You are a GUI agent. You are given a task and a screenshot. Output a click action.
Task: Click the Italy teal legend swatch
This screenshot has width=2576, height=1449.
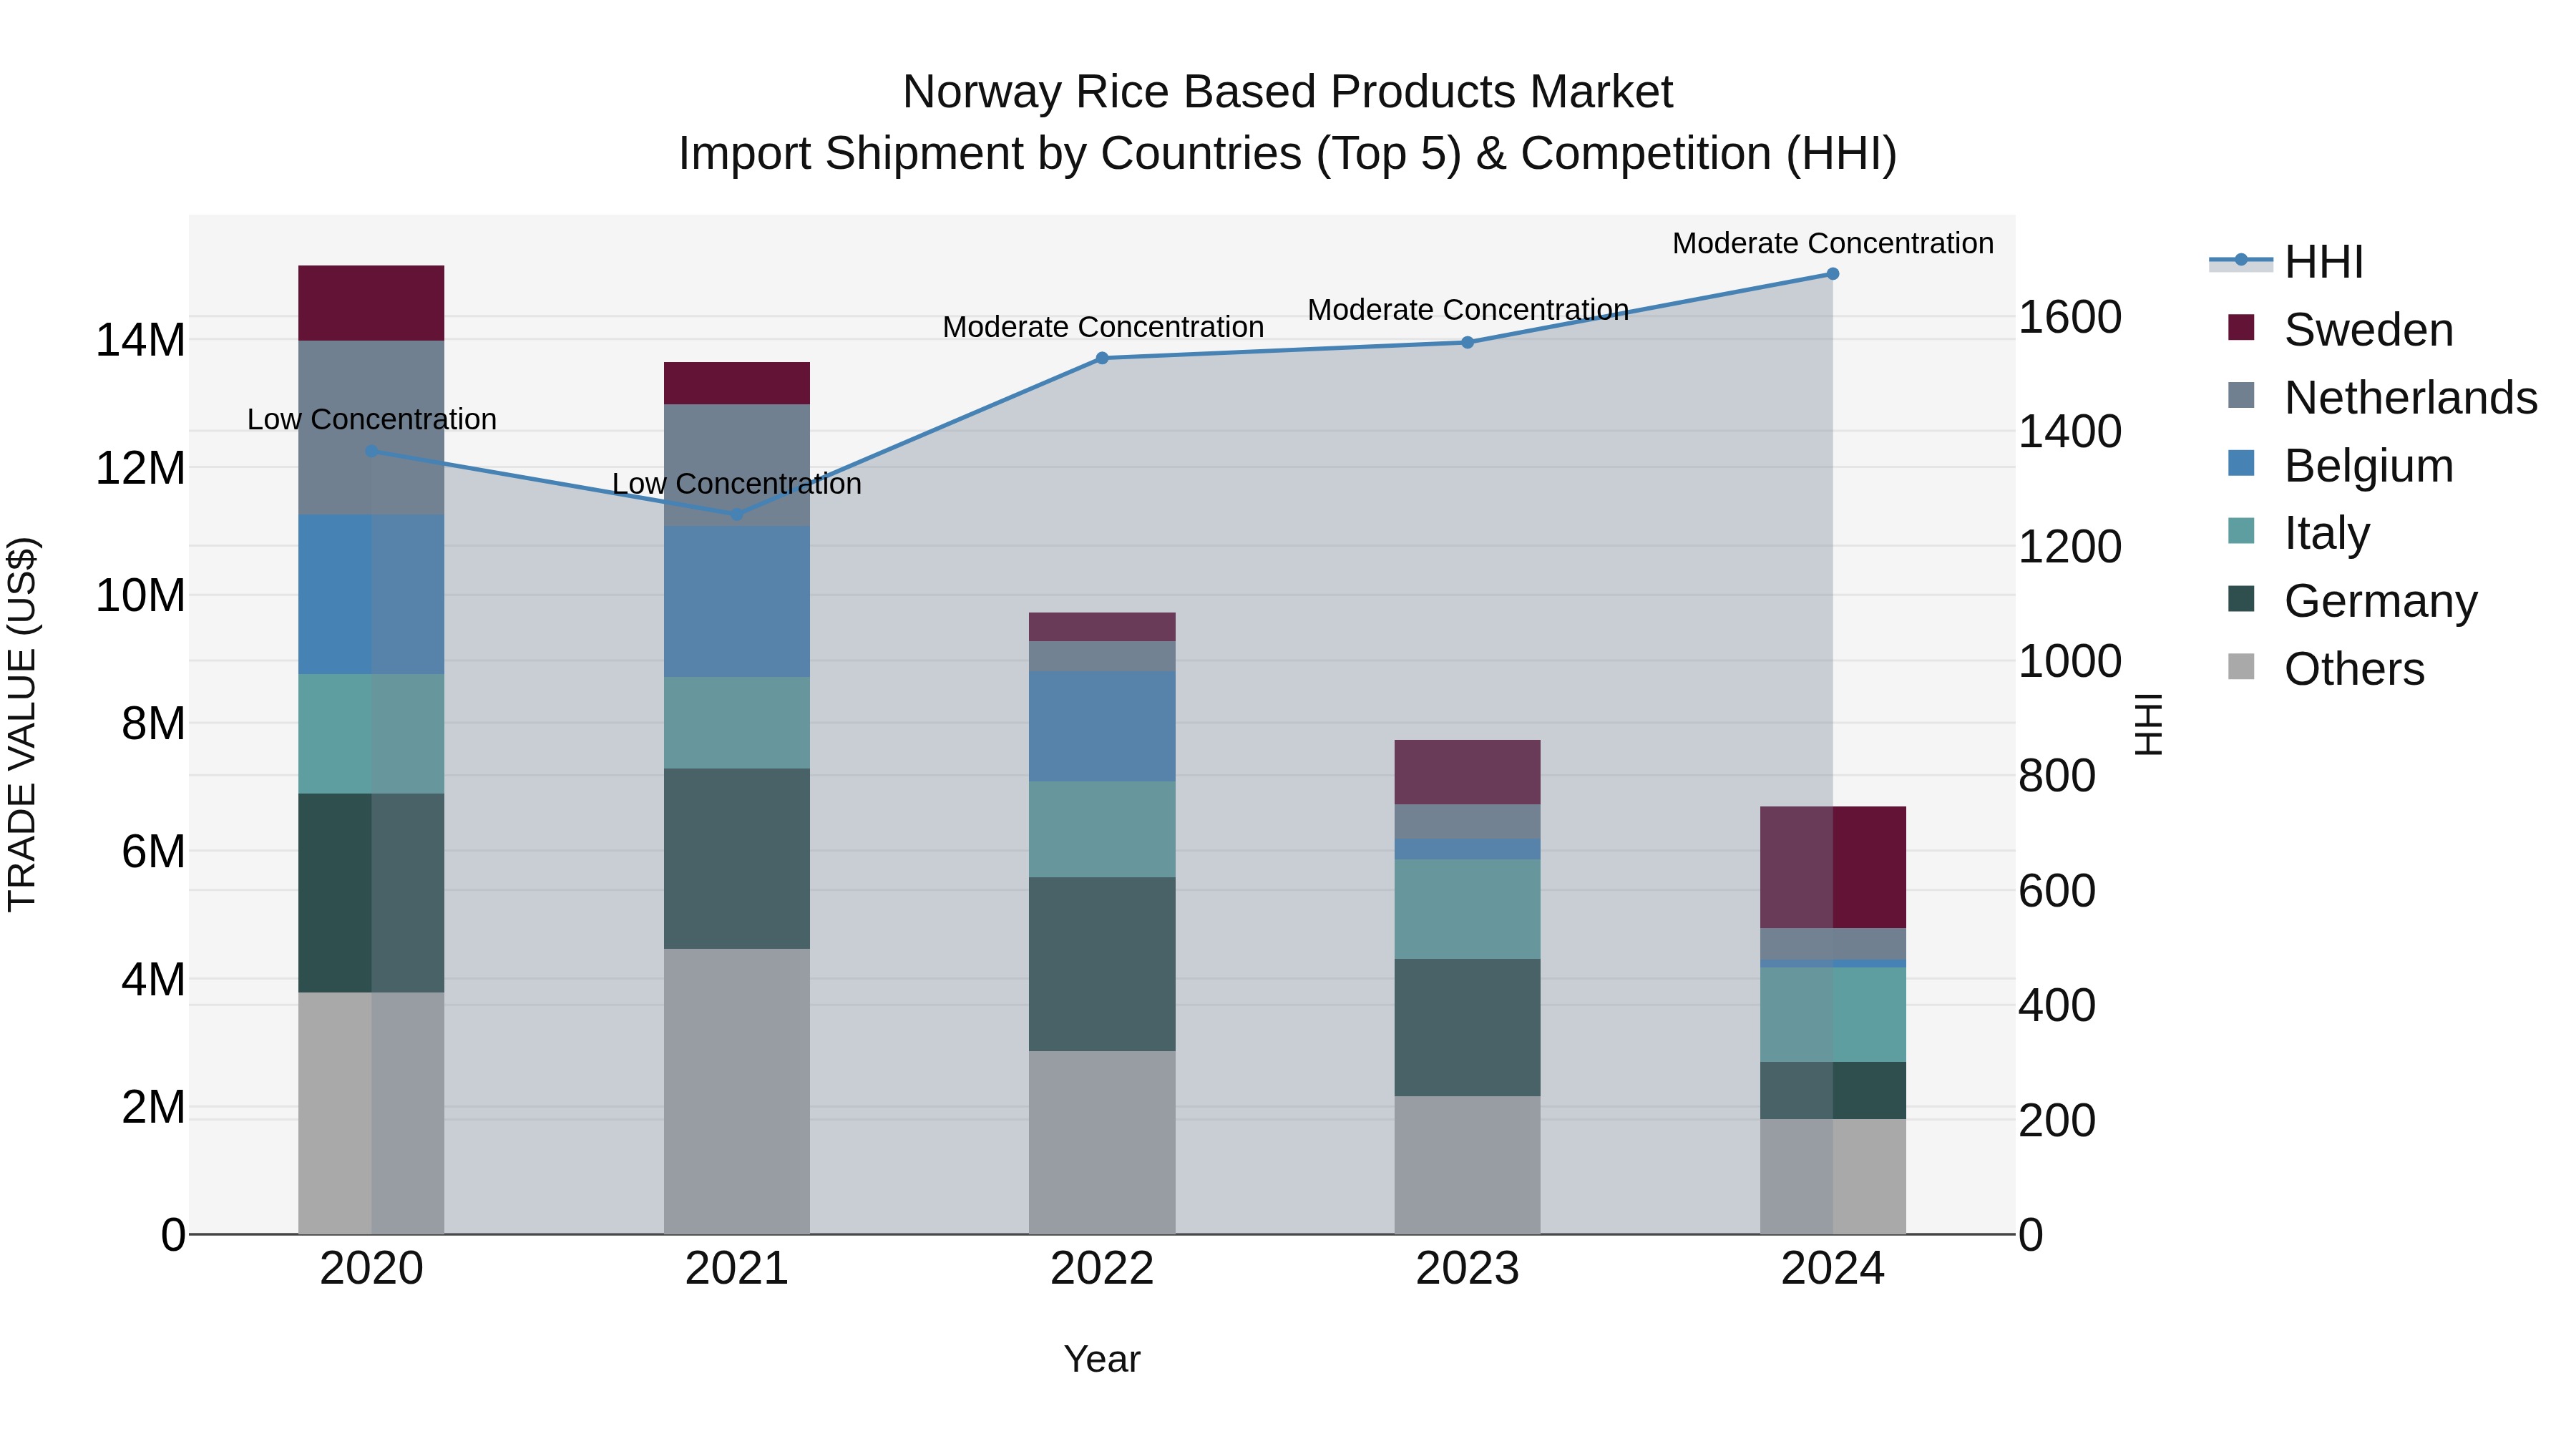tap(2242, 531)
